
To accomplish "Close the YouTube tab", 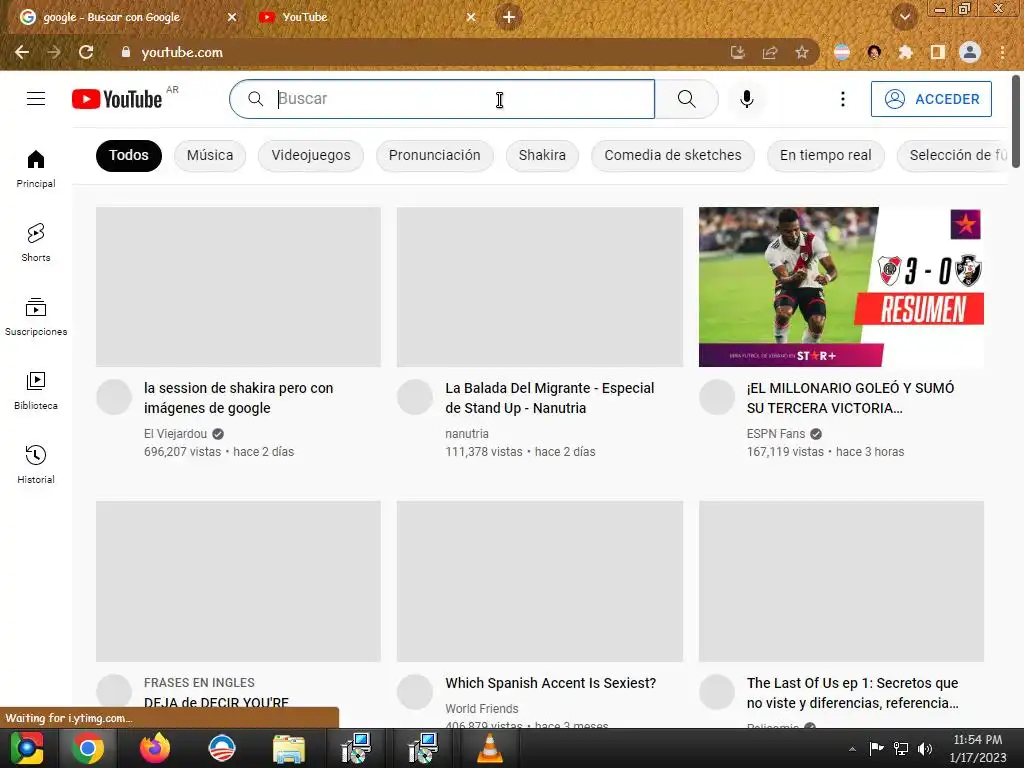I will pyautogui.click(x=471, y=17).
